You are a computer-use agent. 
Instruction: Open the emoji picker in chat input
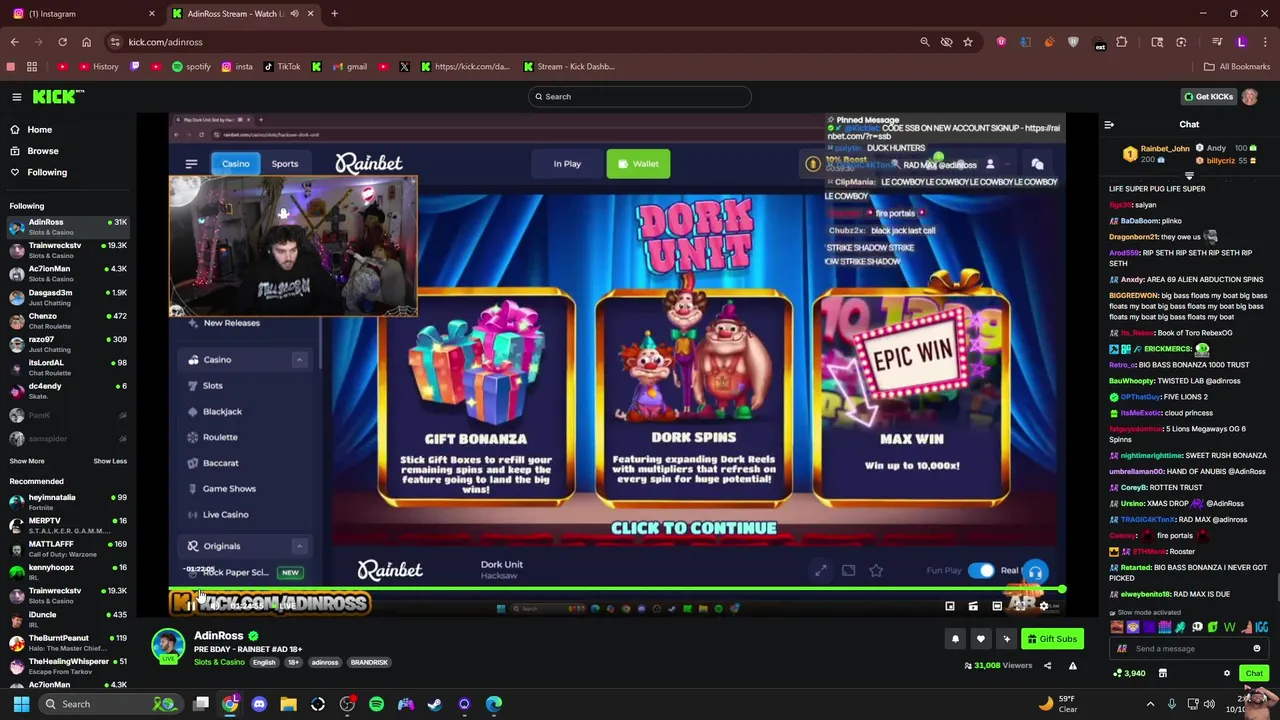tap(1257, 649)
